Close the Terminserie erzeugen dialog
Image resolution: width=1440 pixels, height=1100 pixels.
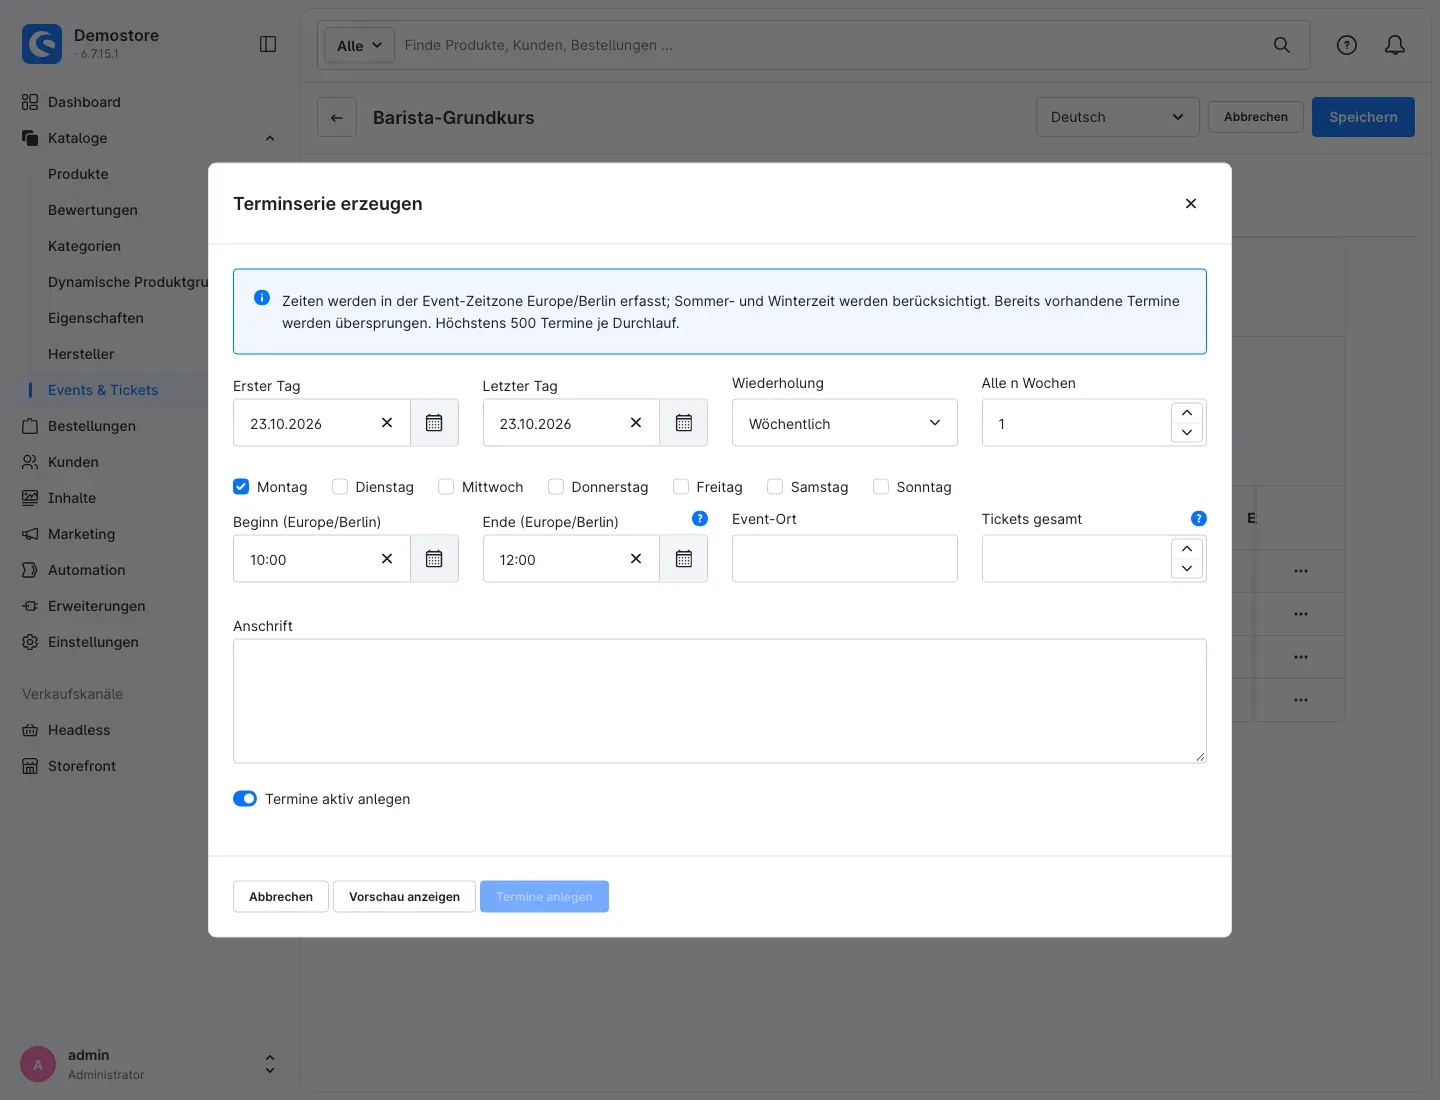coord(1191,204)
